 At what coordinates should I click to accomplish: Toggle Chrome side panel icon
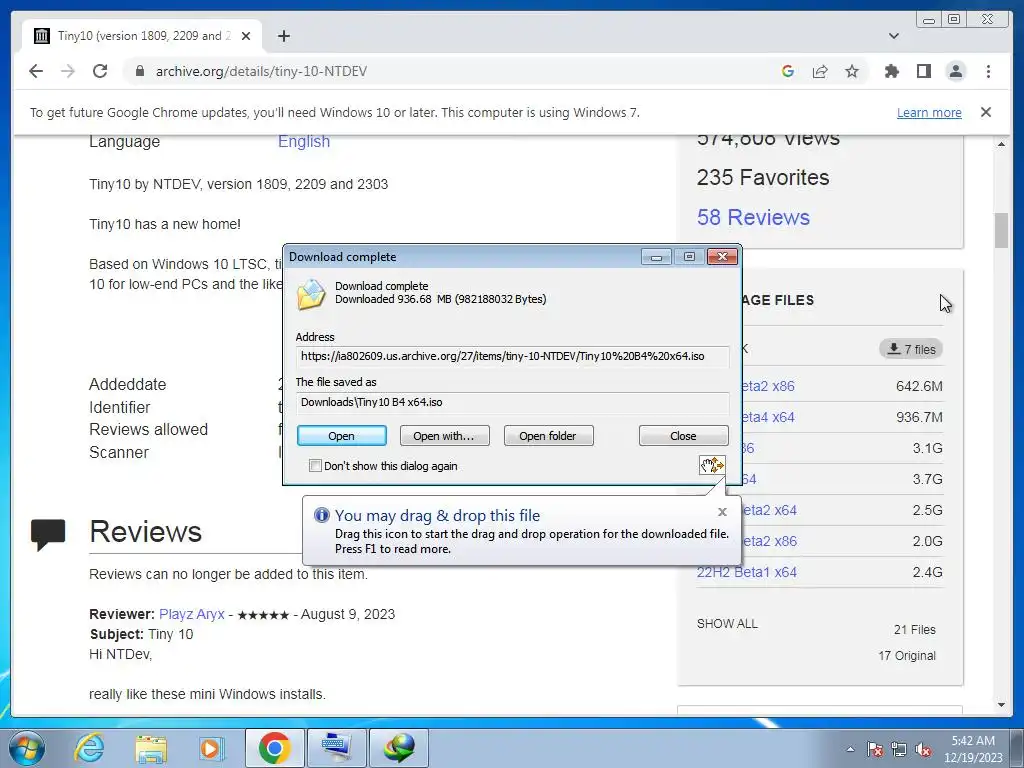pyautogui.click(x=923, y=71)
